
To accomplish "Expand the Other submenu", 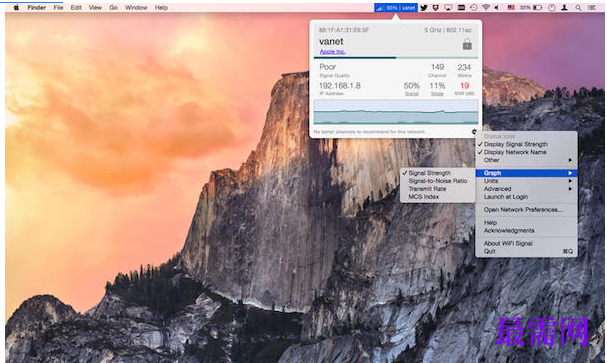I will [x=526, y=160].
